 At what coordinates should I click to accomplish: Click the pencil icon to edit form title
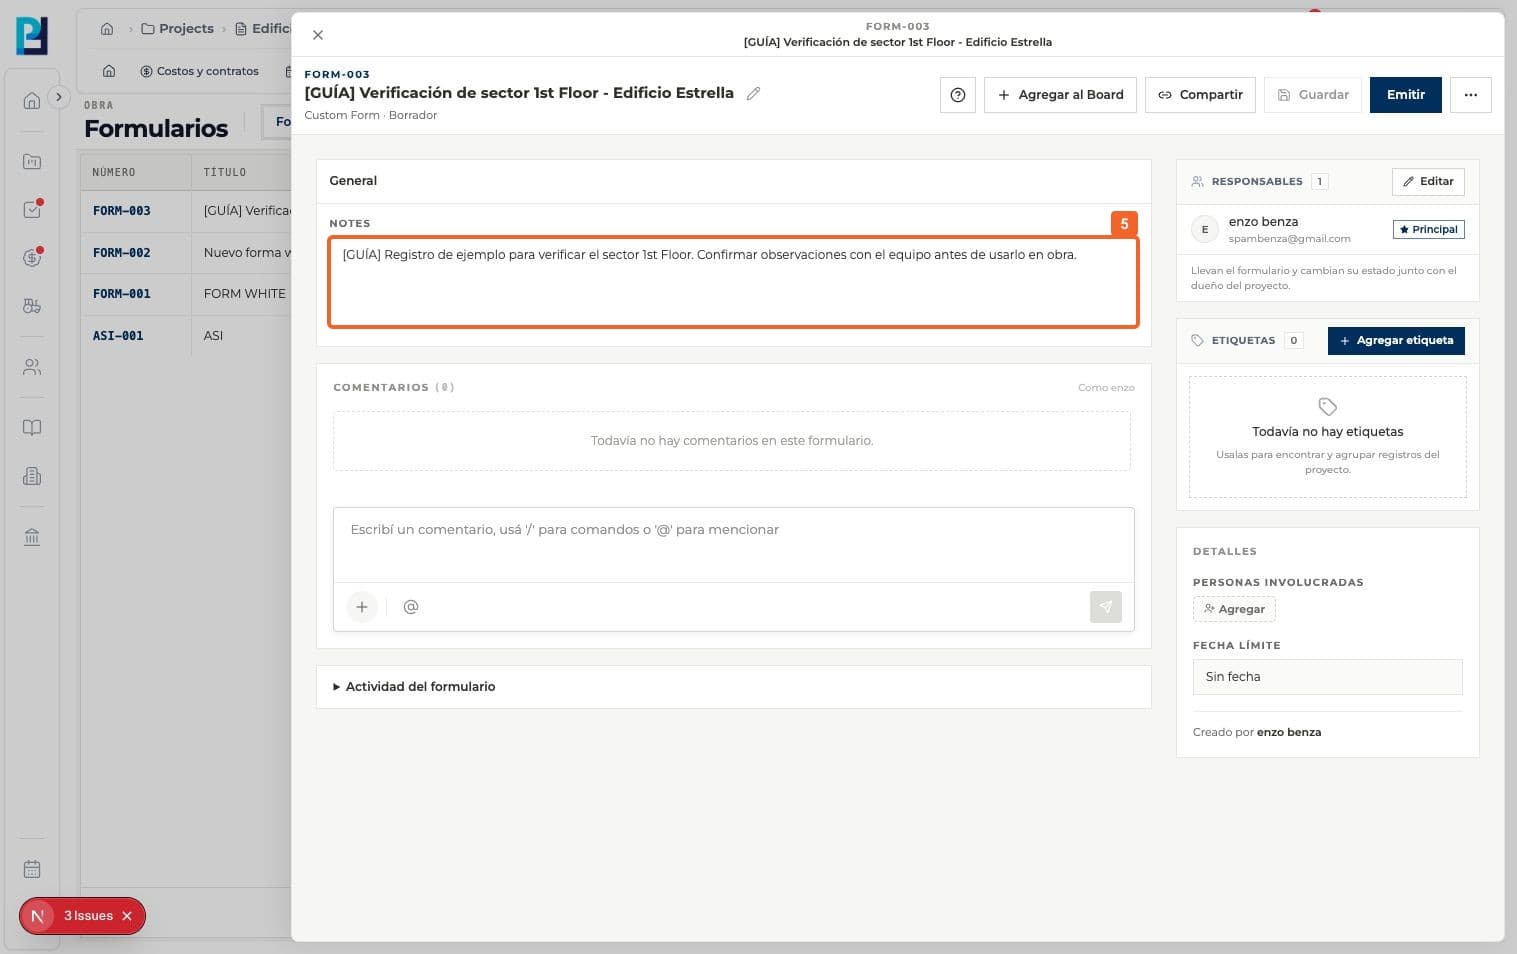coord(754,93)
